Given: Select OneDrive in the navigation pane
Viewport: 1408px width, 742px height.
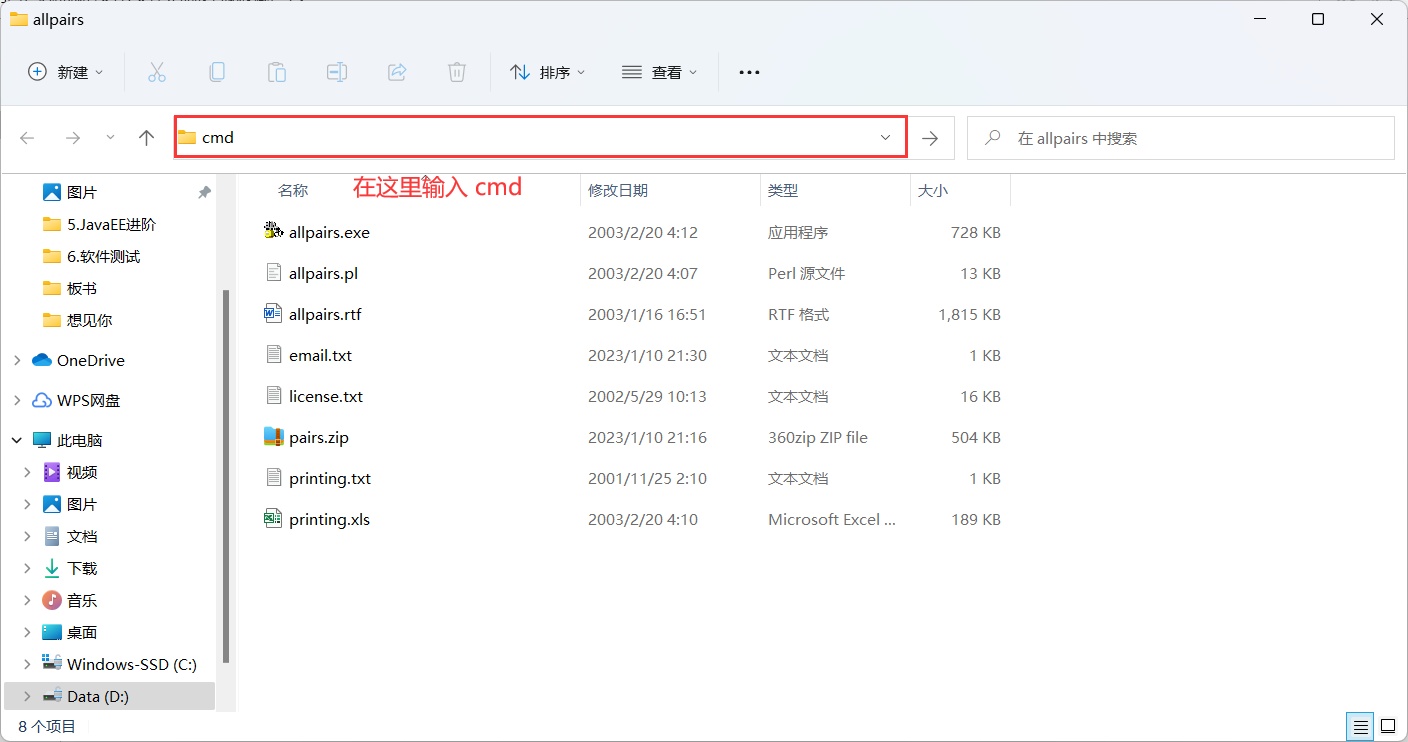Looking at the screenshot, I should (78, 360).
